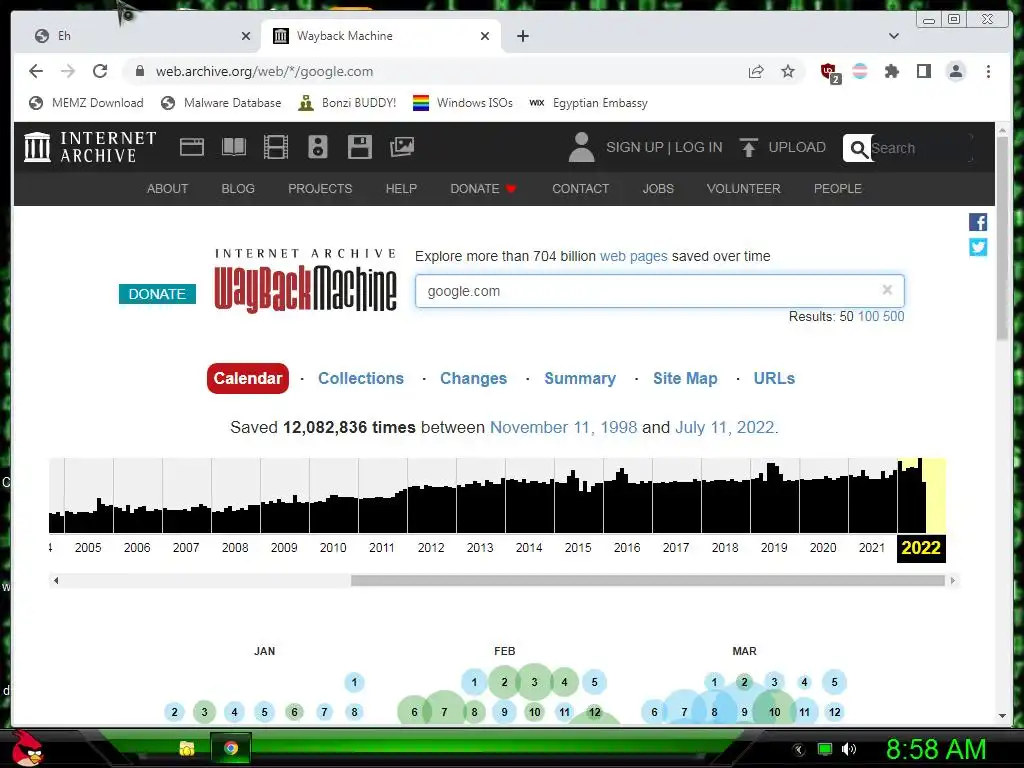The image size is (1024, 768).
Task: Open the November 11, 1998 capture link
Action: 563,427
